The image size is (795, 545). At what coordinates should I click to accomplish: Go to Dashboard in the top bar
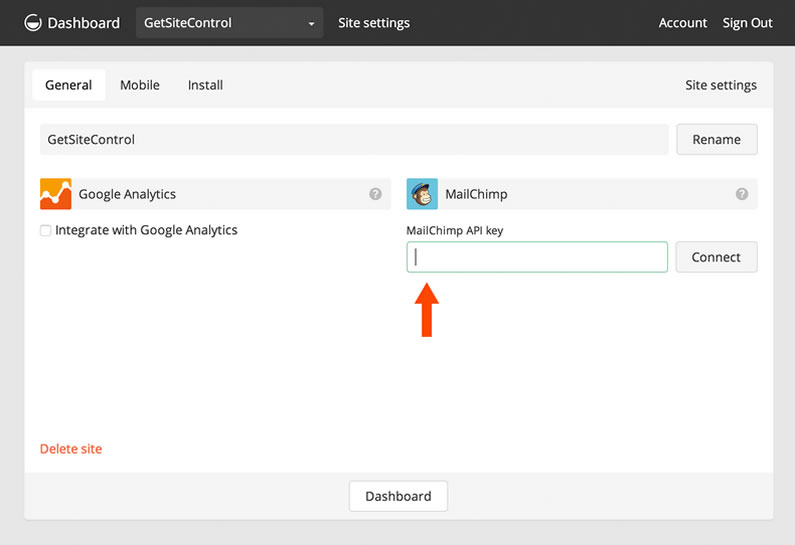pos(84,23)
